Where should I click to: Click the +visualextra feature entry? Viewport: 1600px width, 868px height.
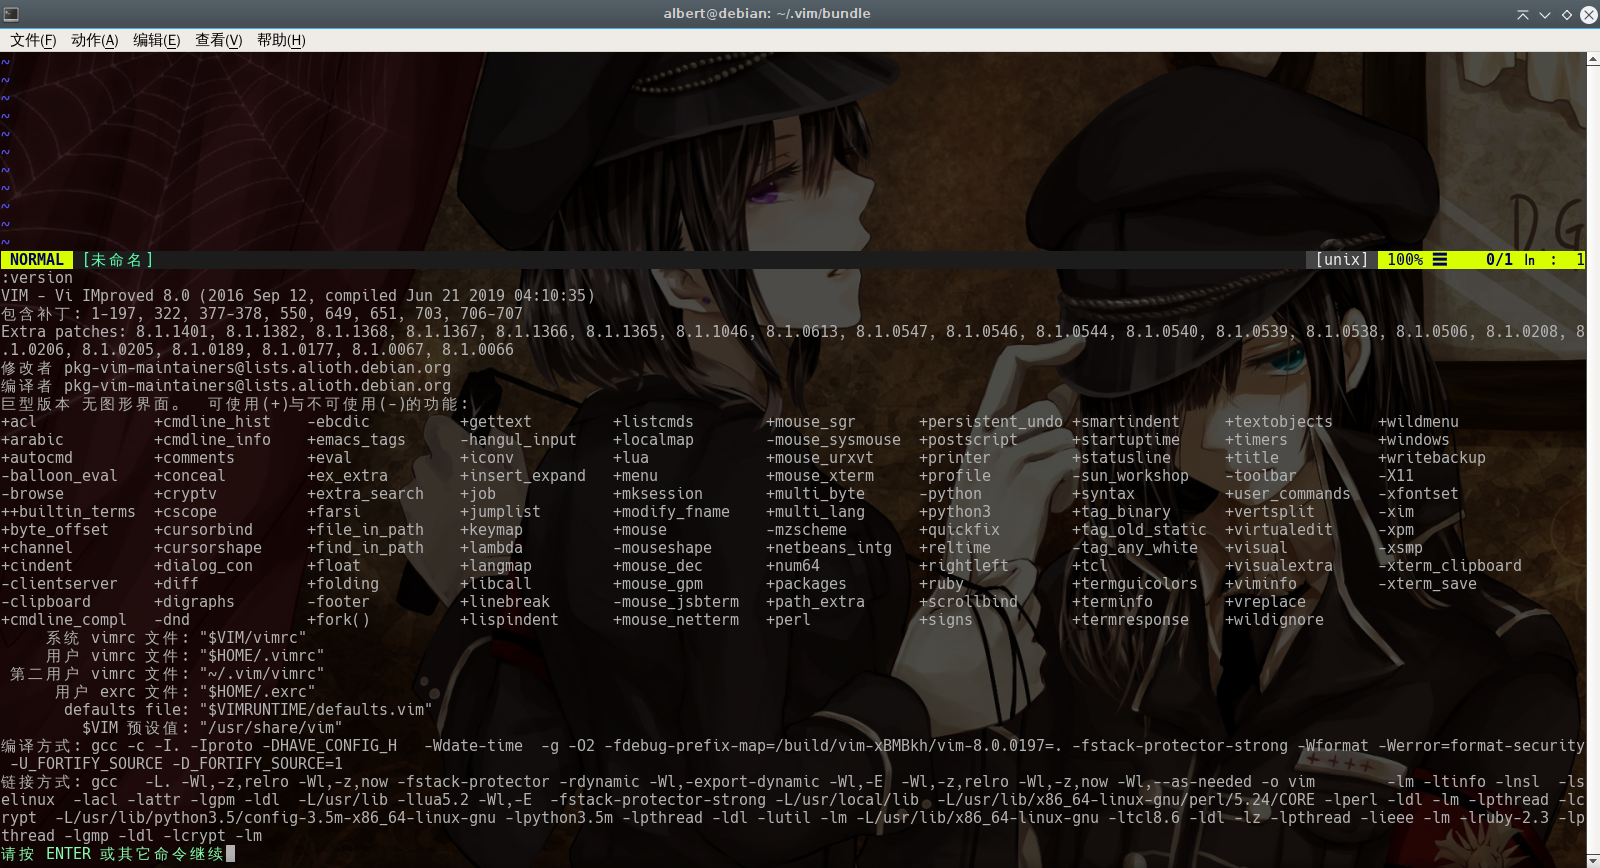pos(1279,566)
